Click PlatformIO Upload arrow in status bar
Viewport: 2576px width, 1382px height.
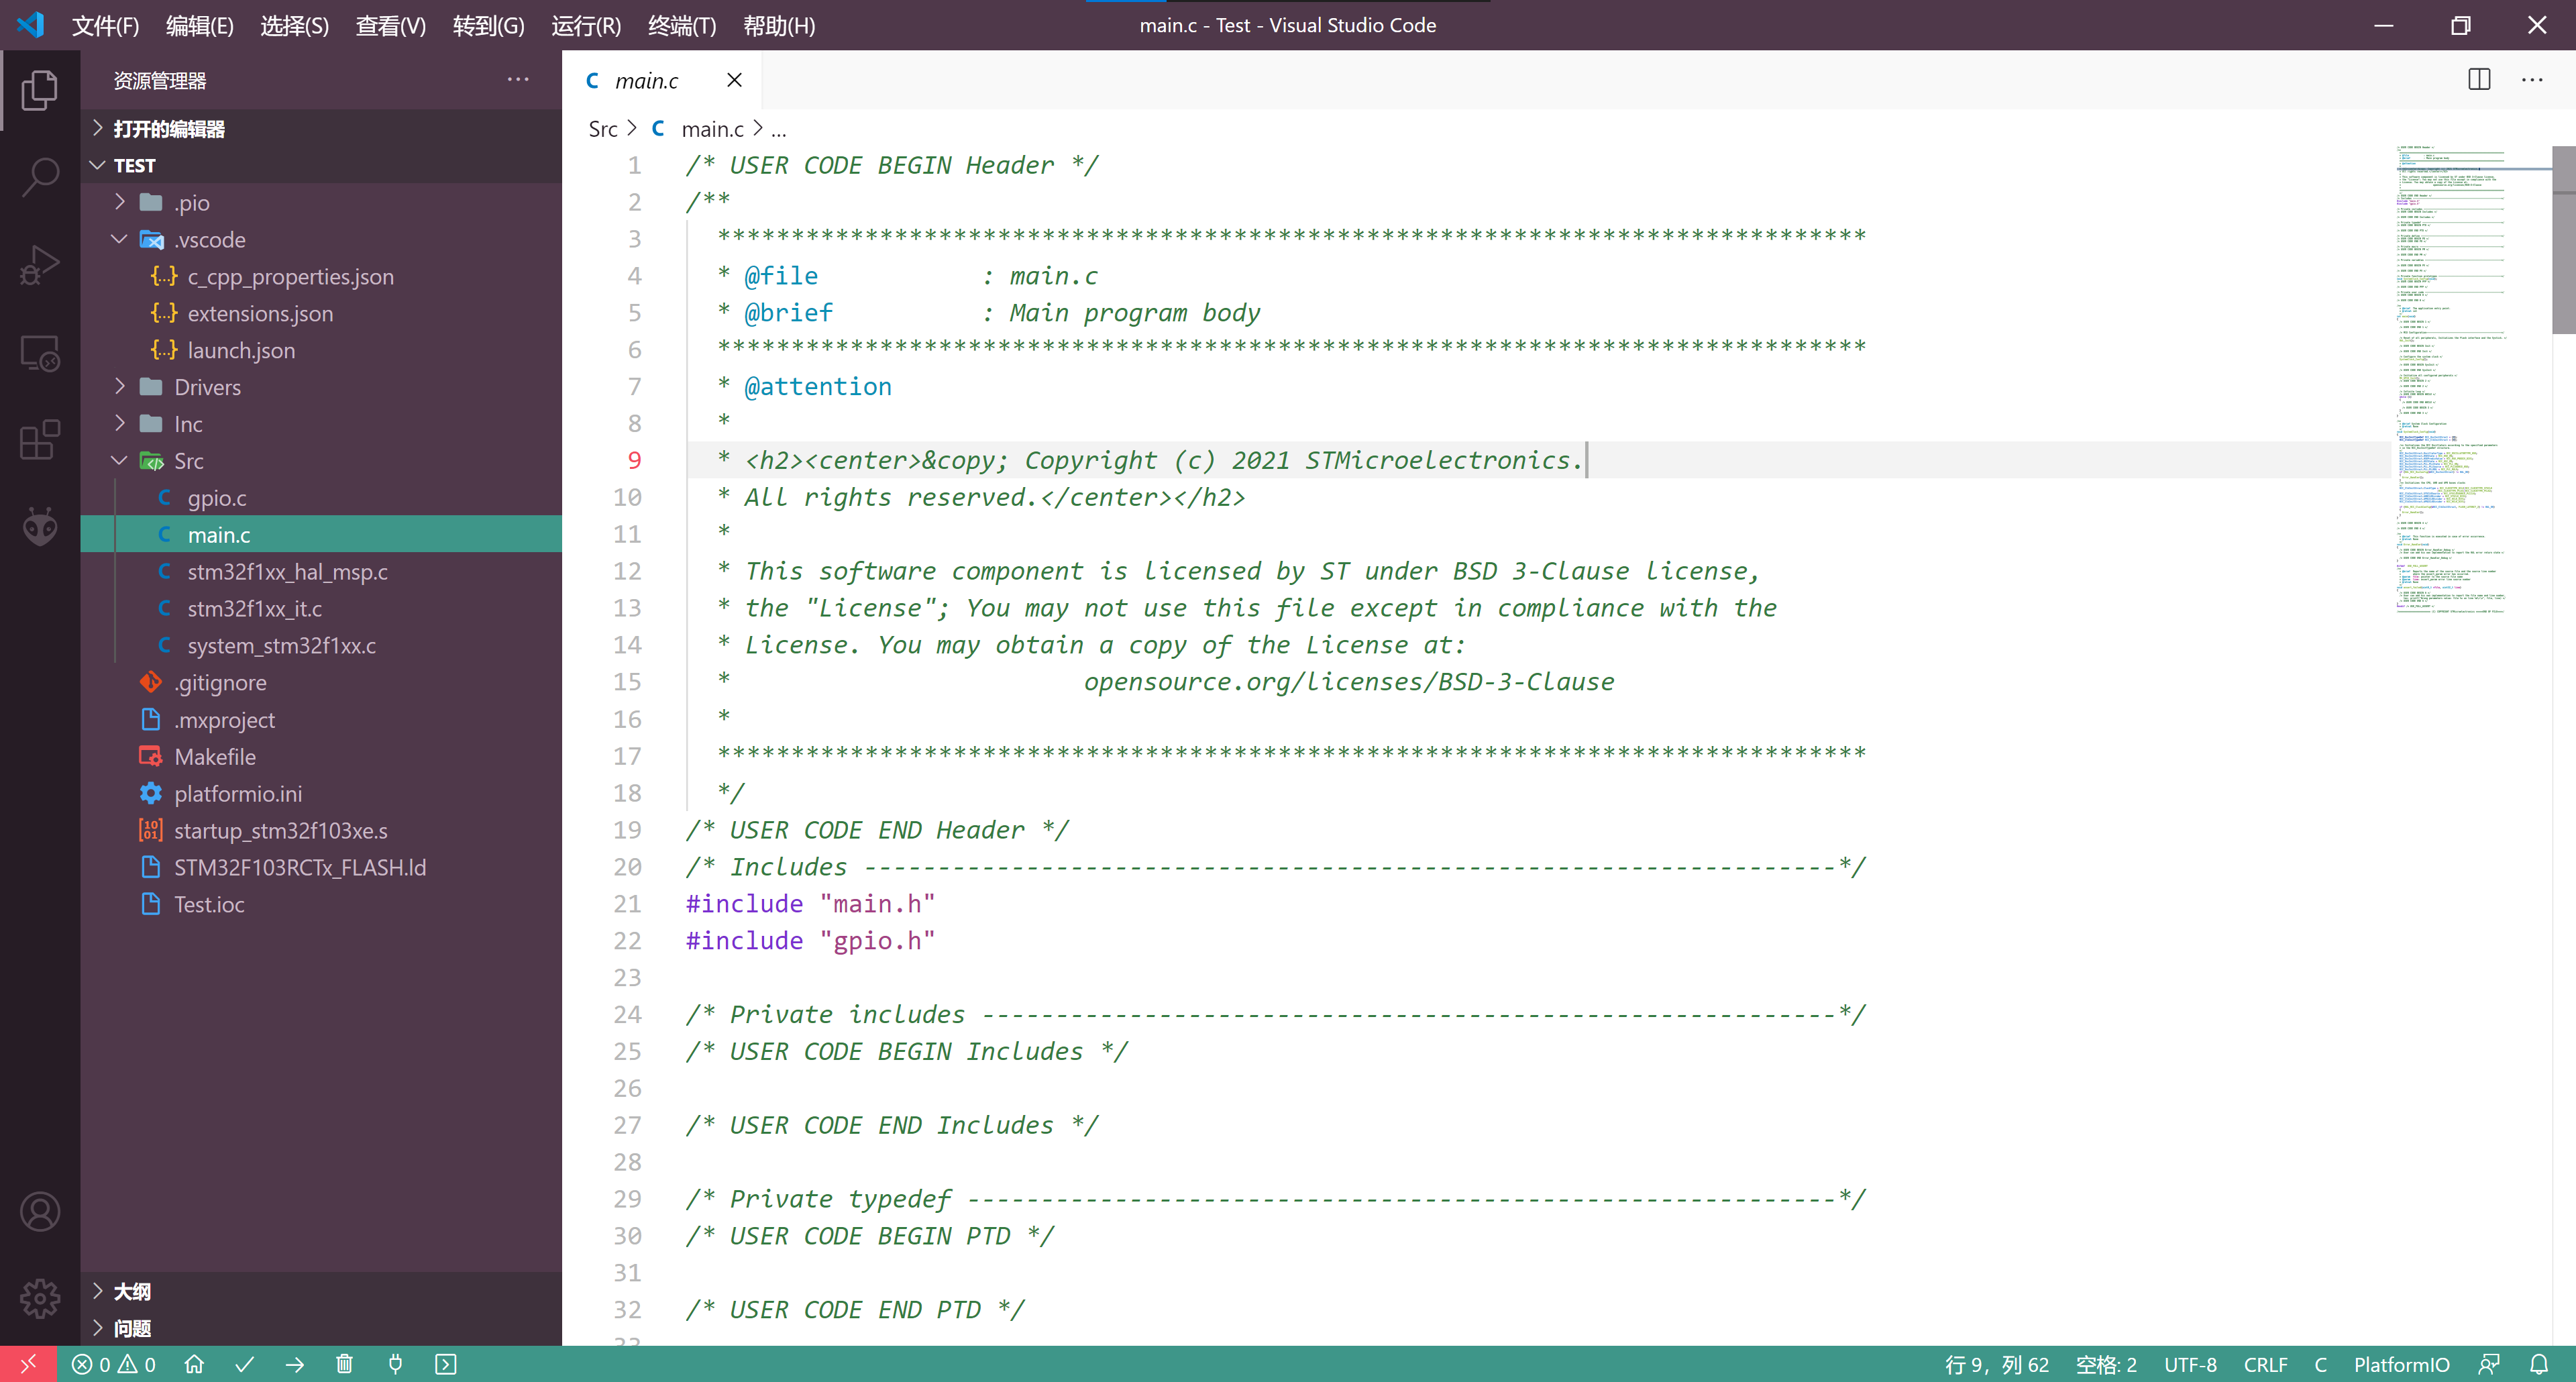(294, 1364)
